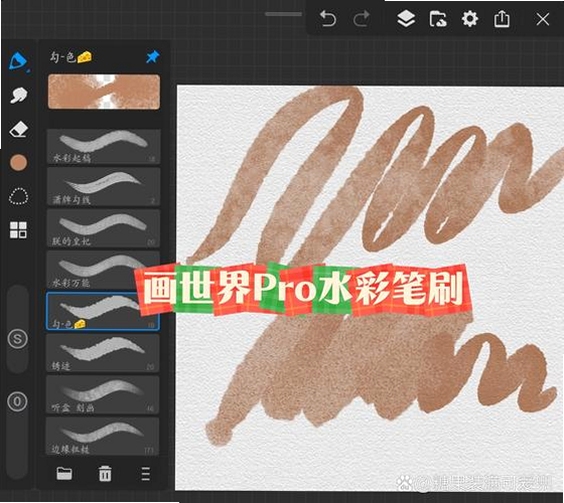
Task: Open the brush folder icon
Action: 64,473
